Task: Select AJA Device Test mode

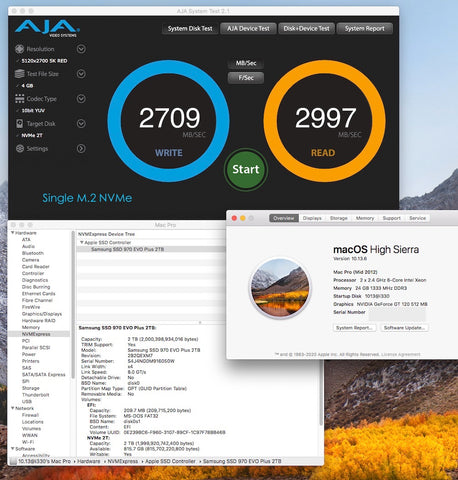Action: (248, 29)
